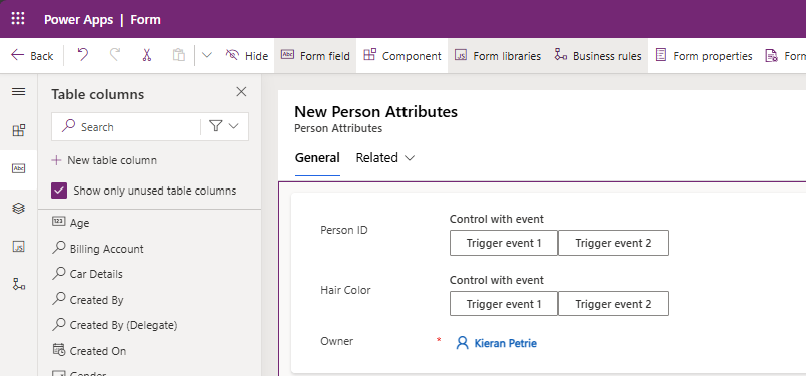806x376 pixels.
Task: Uncheck Show only unused table columns
Action: [59, 191]
